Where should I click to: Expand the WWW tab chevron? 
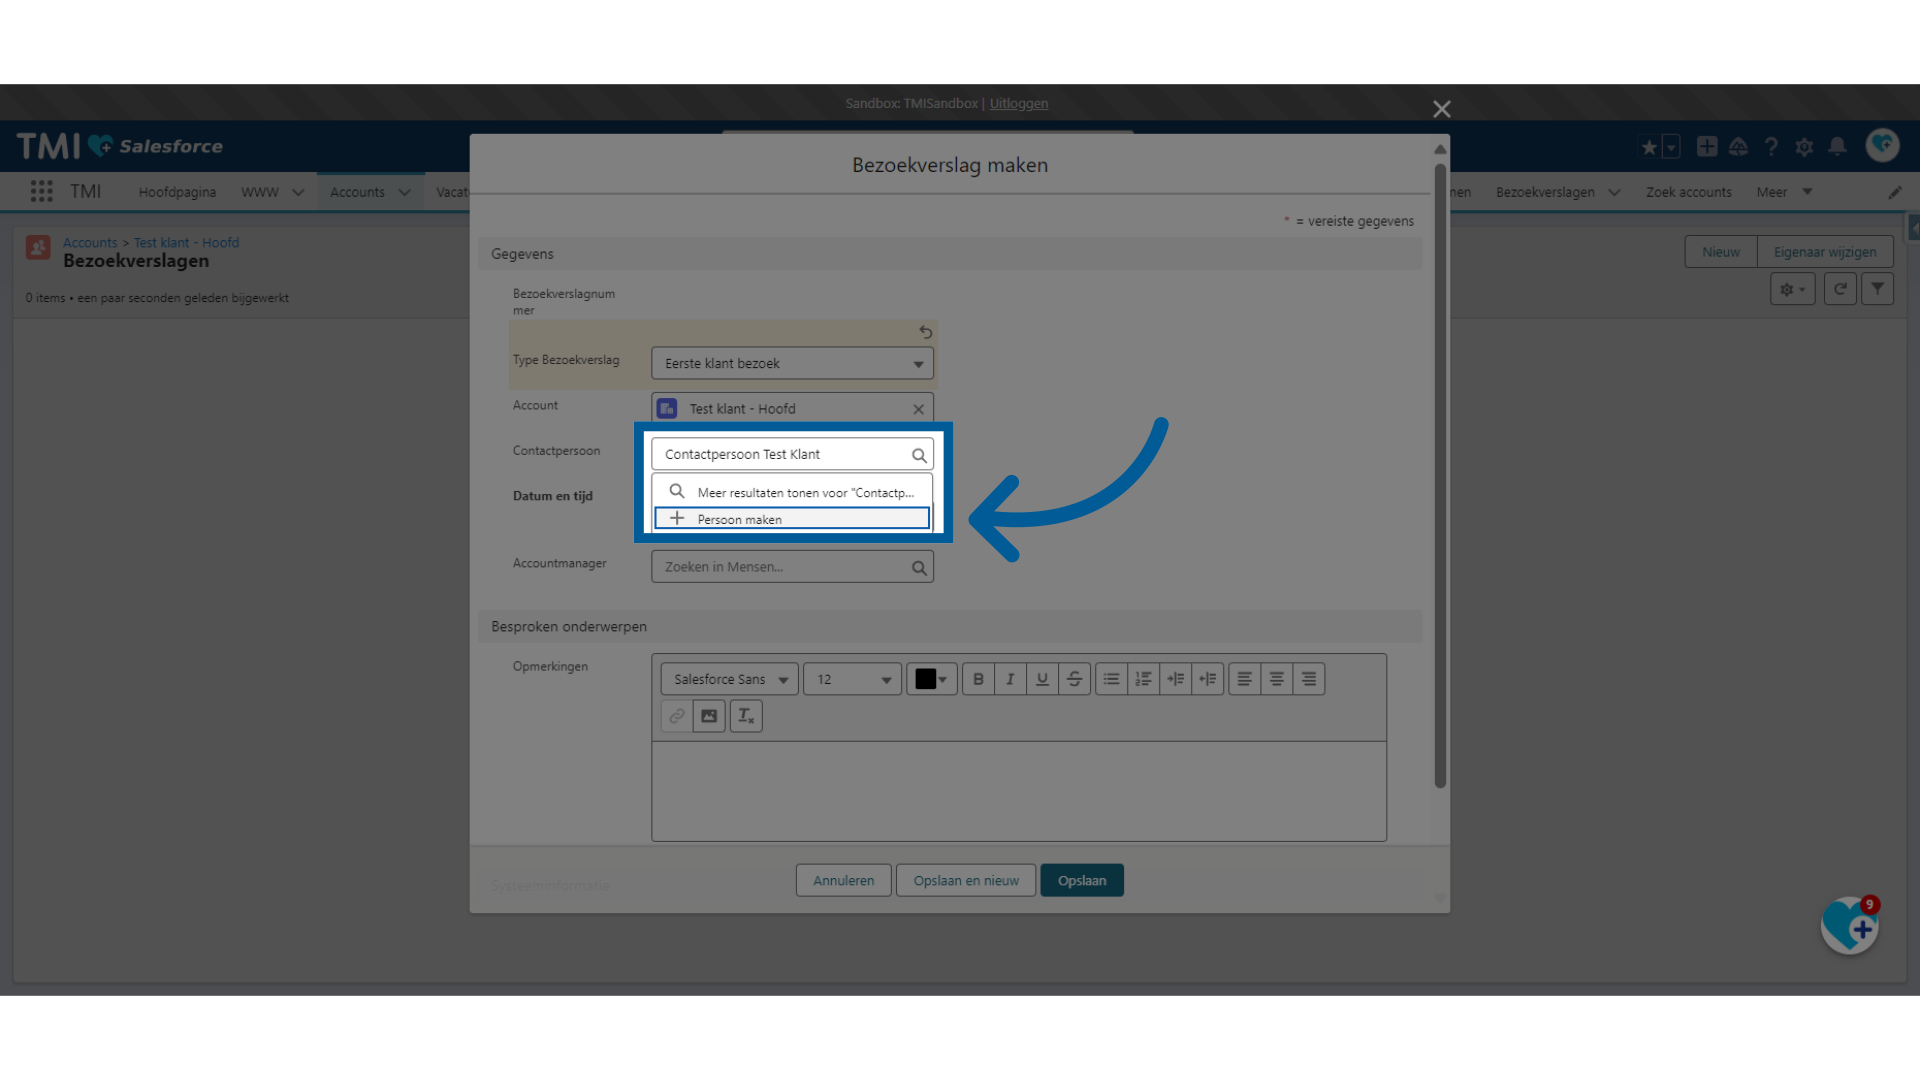[298, 192]
